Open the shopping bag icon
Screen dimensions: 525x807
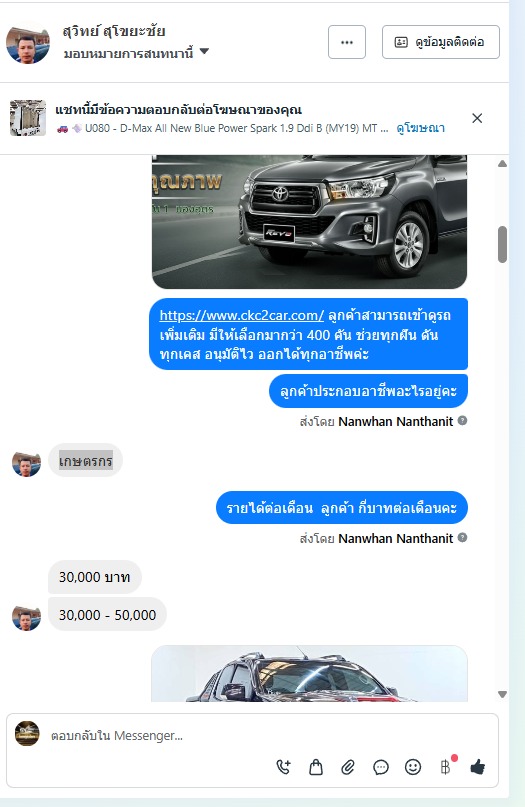[316, 767]
